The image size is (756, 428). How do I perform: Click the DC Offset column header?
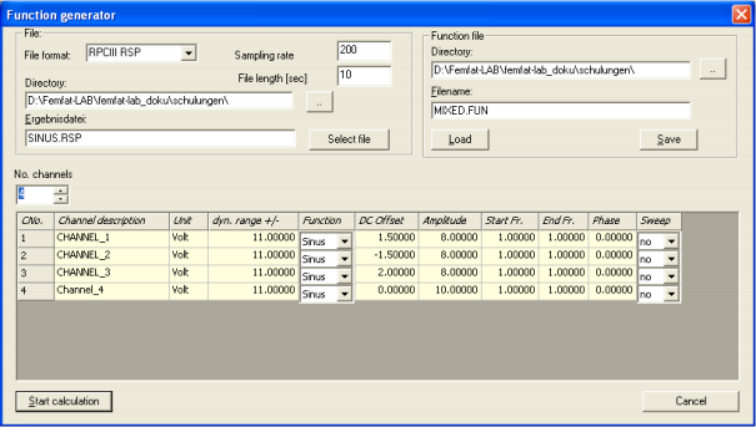[387, 221]
